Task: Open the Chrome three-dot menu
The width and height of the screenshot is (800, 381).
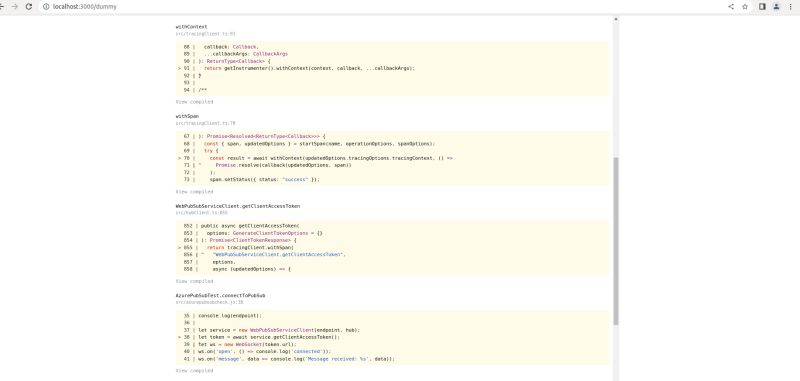Action: 790,7
